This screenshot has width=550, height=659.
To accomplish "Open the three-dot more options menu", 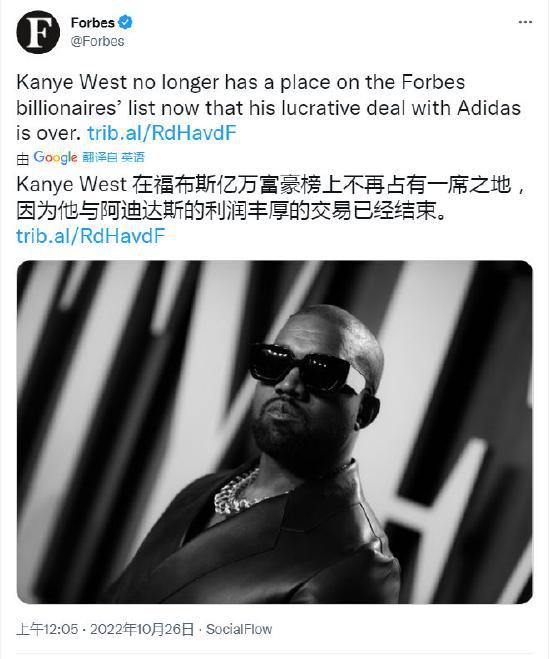I will [525, 22].
